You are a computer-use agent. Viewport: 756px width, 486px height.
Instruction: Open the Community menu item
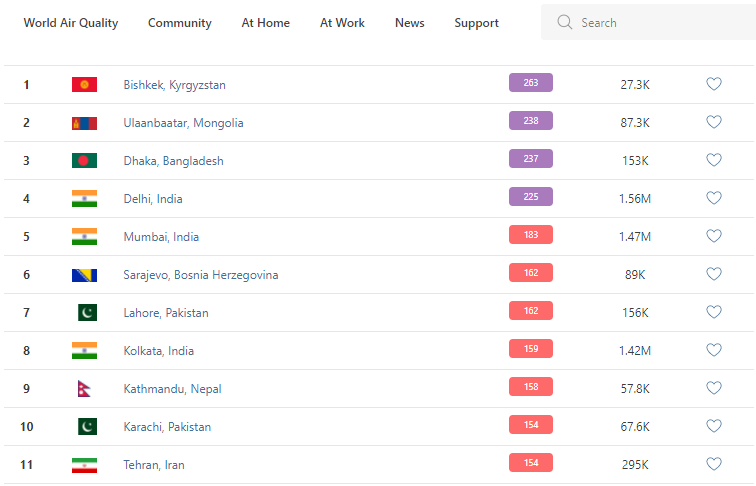[180, 23]
